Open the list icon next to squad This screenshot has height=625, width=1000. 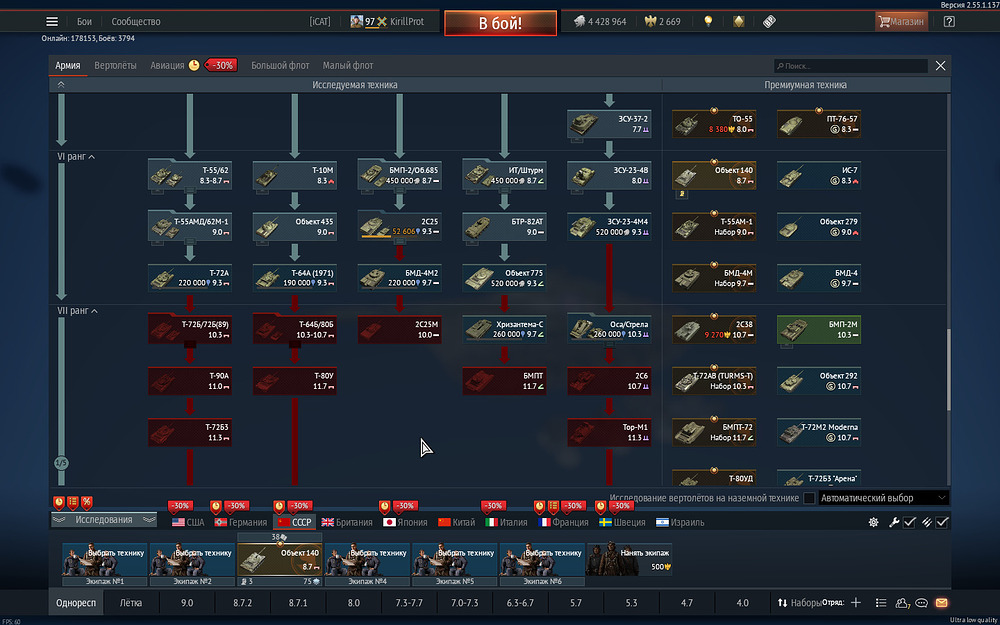881,603
